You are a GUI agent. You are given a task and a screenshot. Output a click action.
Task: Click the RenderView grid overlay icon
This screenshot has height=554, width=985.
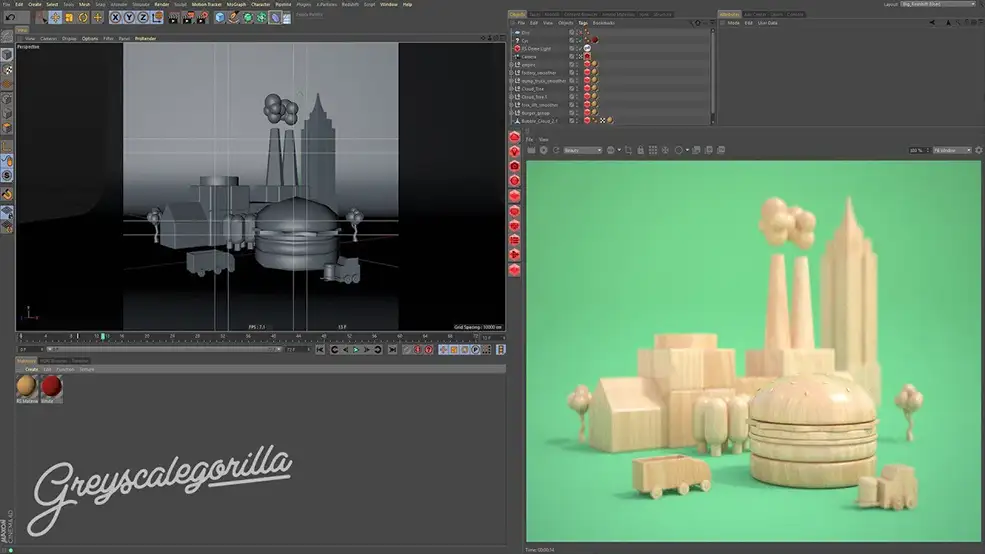click(653, 150)
